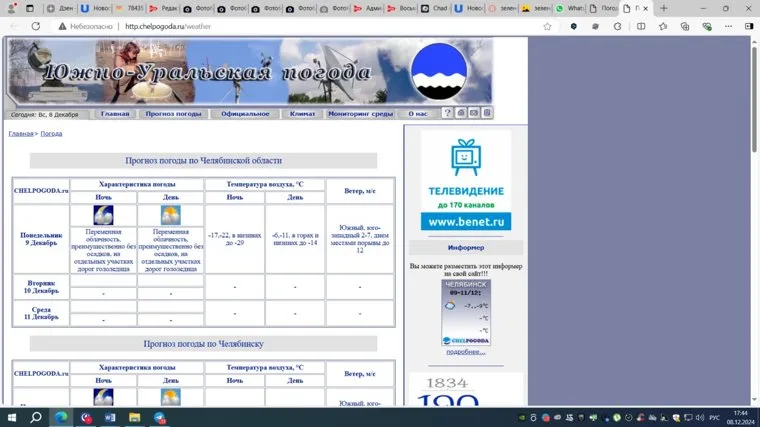Click the envelope mail icon in navbar
The image size is (760, 427).
click(474, 113)
